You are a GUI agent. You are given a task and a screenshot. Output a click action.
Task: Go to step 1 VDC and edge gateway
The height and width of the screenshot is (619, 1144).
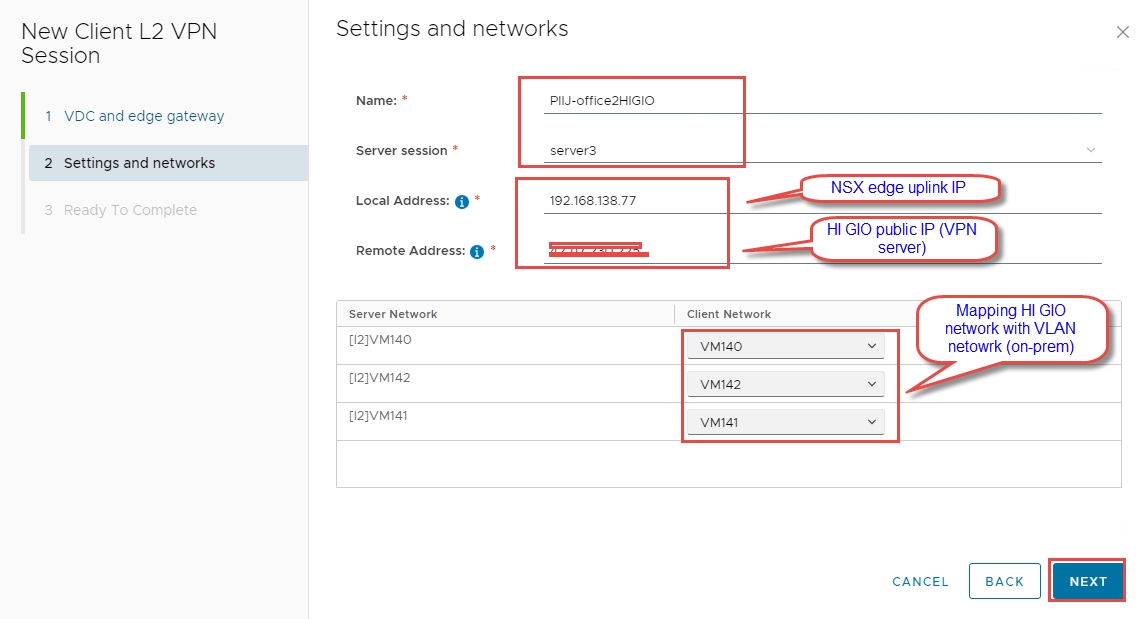(144, 116)
